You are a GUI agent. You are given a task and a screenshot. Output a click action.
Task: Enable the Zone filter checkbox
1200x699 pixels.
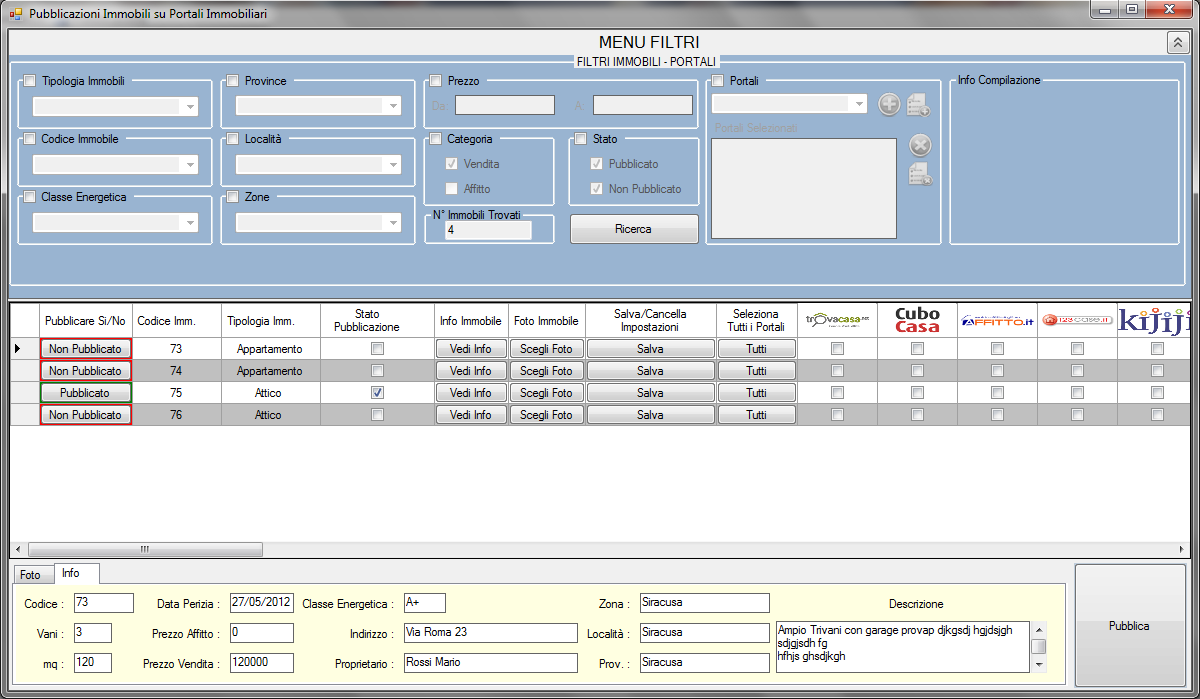coord(233,197)
